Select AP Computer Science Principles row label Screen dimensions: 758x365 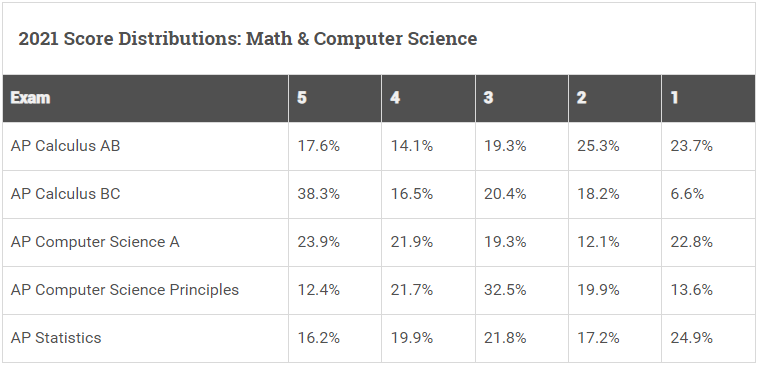point(125,290)
